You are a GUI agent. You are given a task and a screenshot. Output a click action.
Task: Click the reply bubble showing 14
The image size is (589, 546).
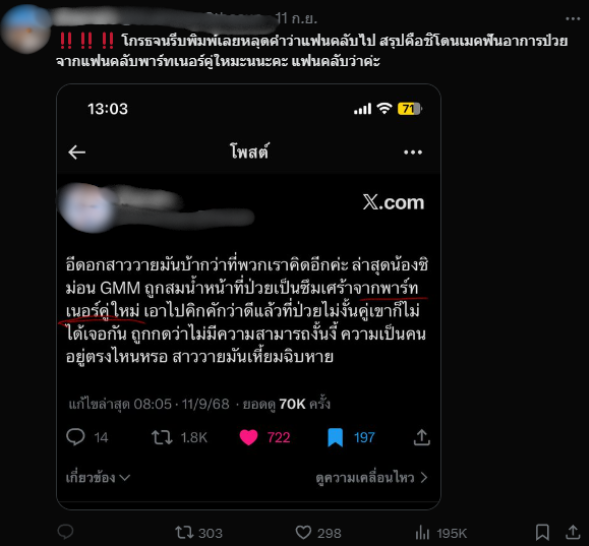tap(87, 437)
